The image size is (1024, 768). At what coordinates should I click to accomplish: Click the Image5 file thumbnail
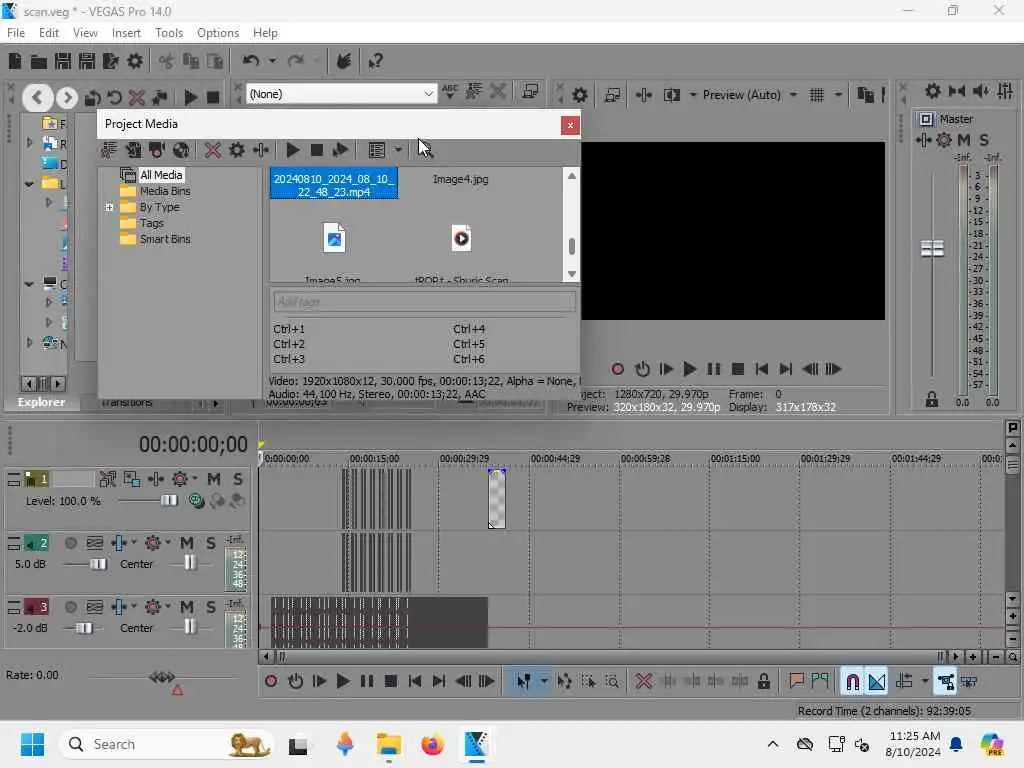(334, 238)
